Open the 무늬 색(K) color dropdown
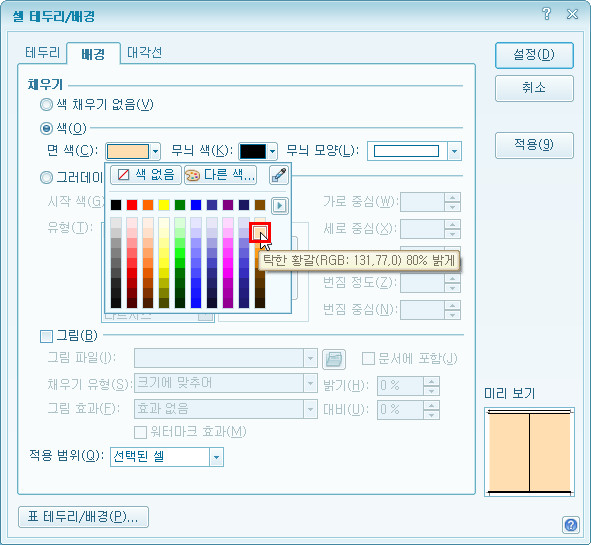The image size is (591, 545). coord(273,152)
